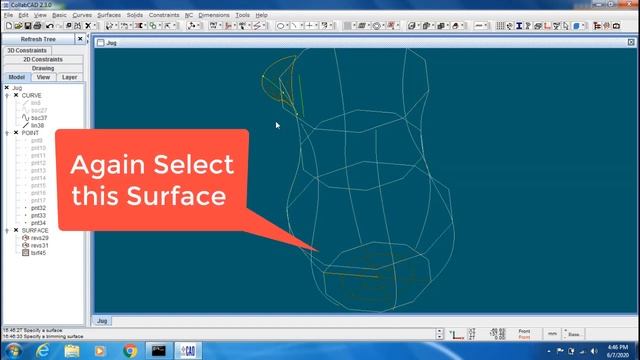
Task: Click the Front view indicator in status bar
Action: [x=524, y=334]
